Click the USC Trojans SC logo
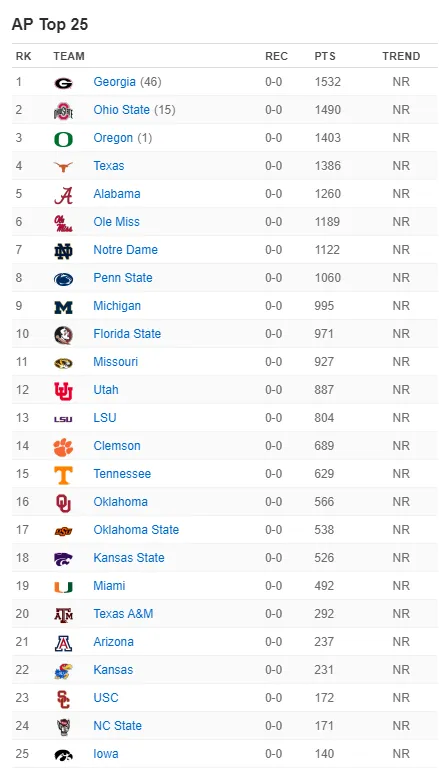This screenshot has height=770, width=439. click(x=63, y=699)
